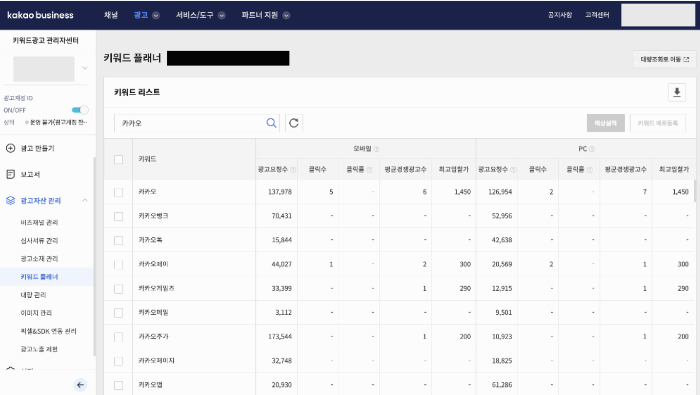Screen dimensions: 700x395
Task: Click keyword cell 카카오페이
Action: [153, 264]
